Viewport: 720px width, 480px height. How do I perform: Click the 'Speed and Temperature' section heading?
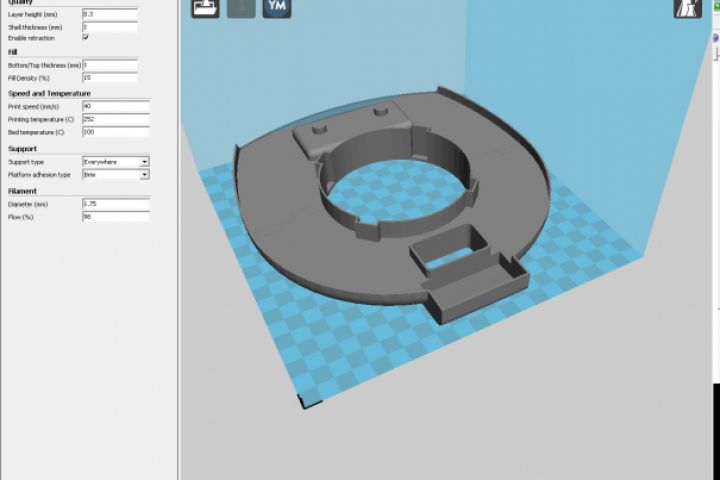(x=50, y=93)
